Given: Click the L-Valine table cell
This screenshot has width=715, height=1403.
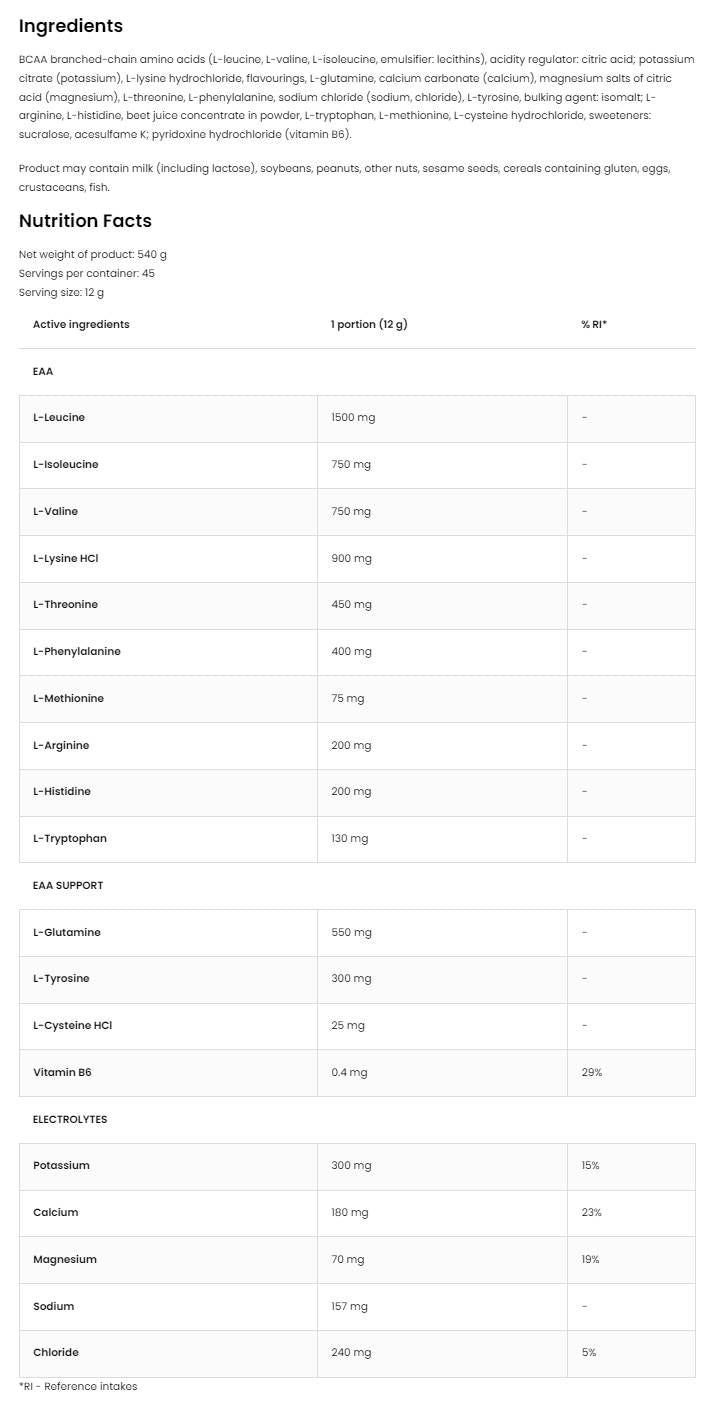Looking at the screenshot, I should coord(55,511).
